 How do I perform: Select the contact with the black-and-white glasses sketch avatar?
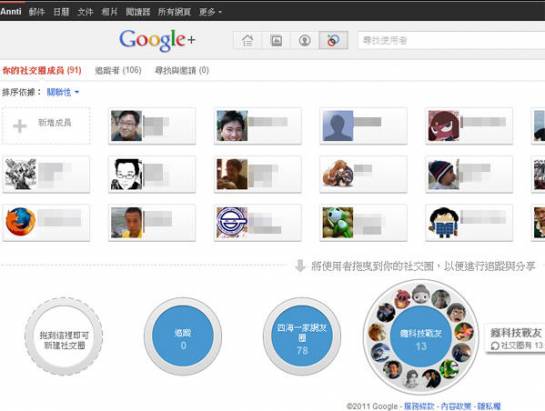(x=152, y=174)
